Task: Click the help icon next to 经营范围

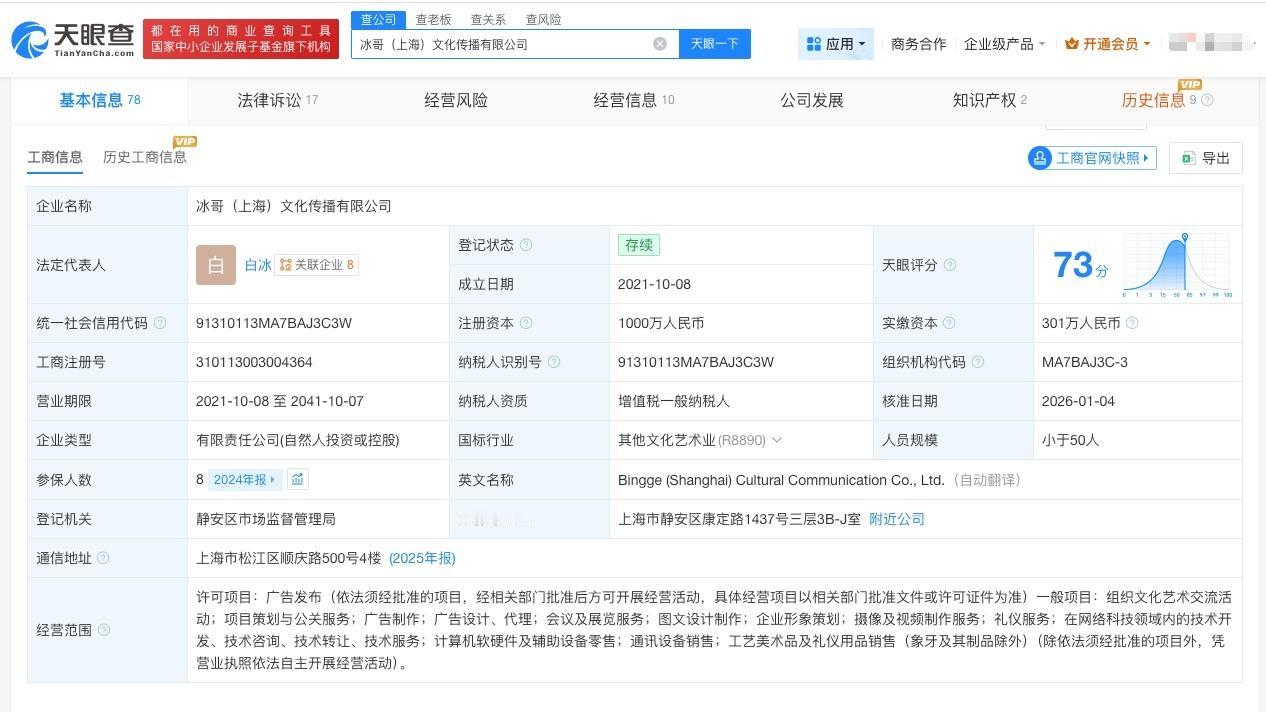Action: pyautogui.click(x=104, y=630)
